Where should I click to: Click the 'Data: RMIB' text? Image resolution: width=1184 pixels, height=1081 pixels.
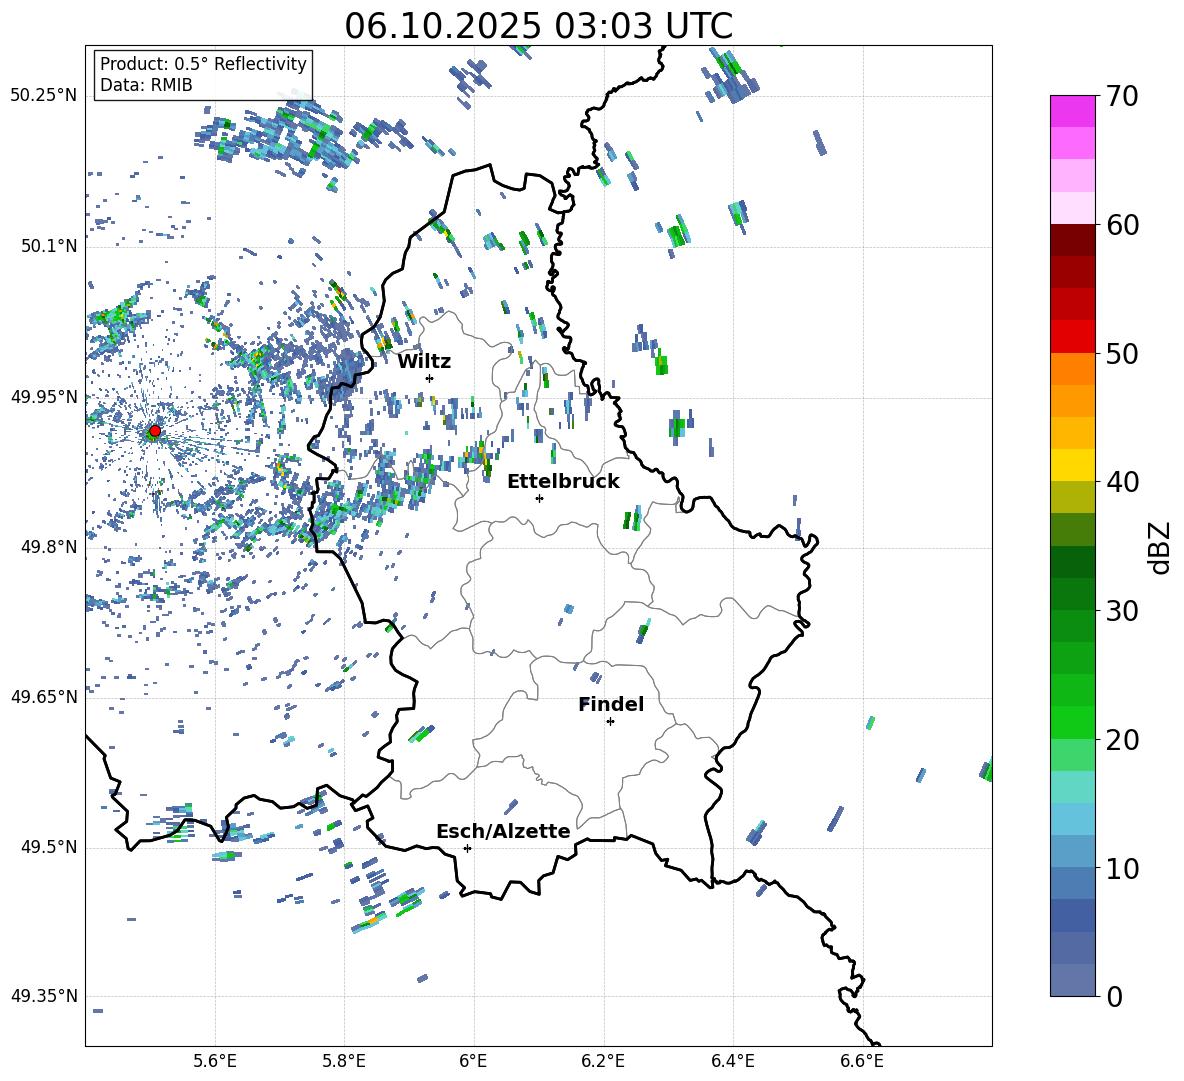click(x=146, y=85)
